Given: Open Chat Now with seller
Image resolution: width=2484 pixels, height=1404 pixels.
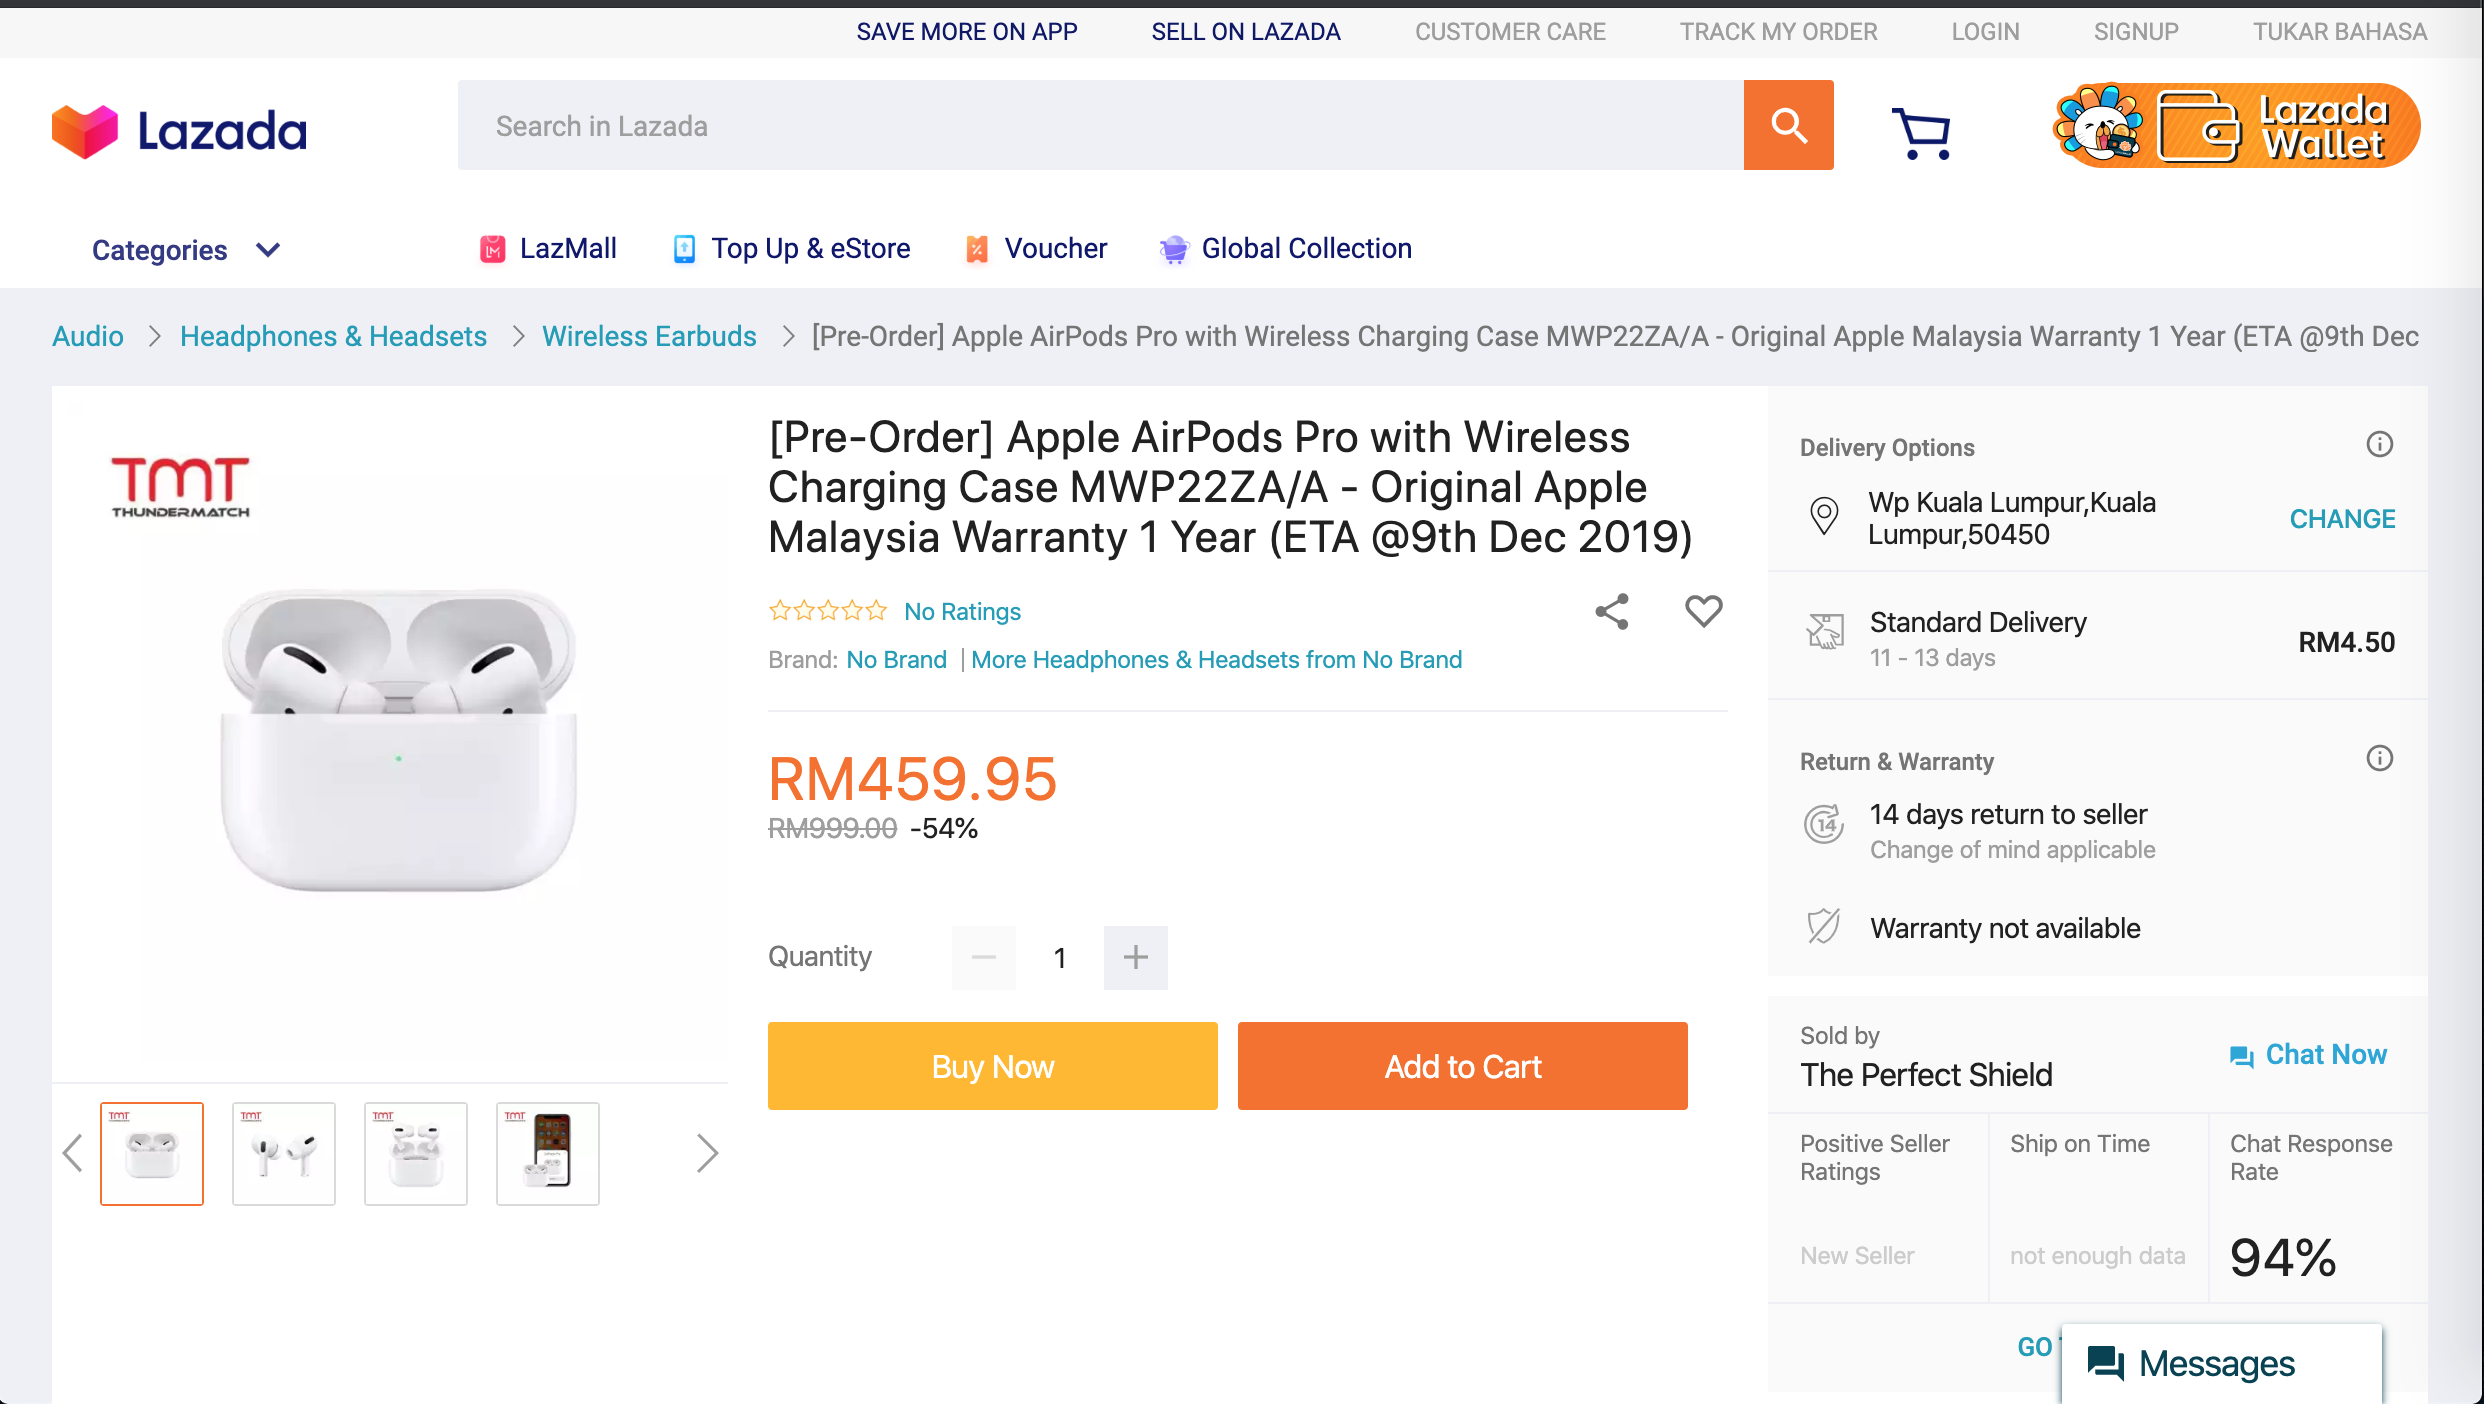Looking at the screenshot, I should pyautogui.click(x=2309, y=1055).
